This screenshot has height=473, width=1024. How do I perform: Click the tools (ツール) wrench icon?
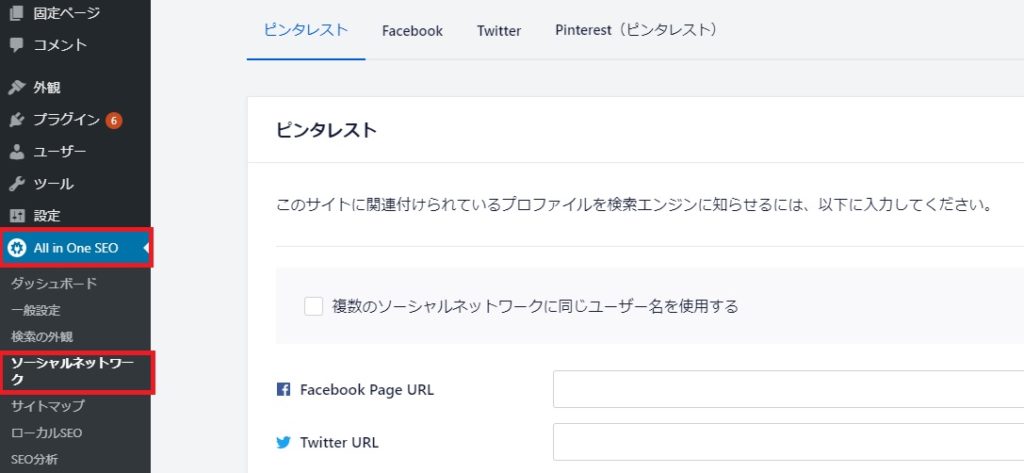[16, 184]
